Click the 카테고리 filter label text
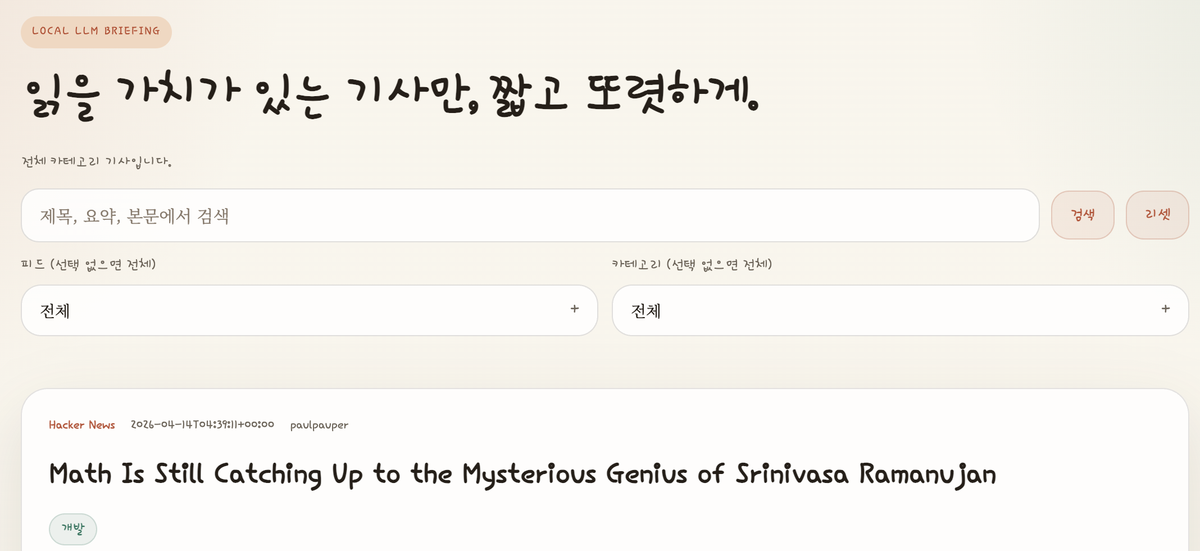This screenshot has height=551, width=1200. [x=692, y=264]
